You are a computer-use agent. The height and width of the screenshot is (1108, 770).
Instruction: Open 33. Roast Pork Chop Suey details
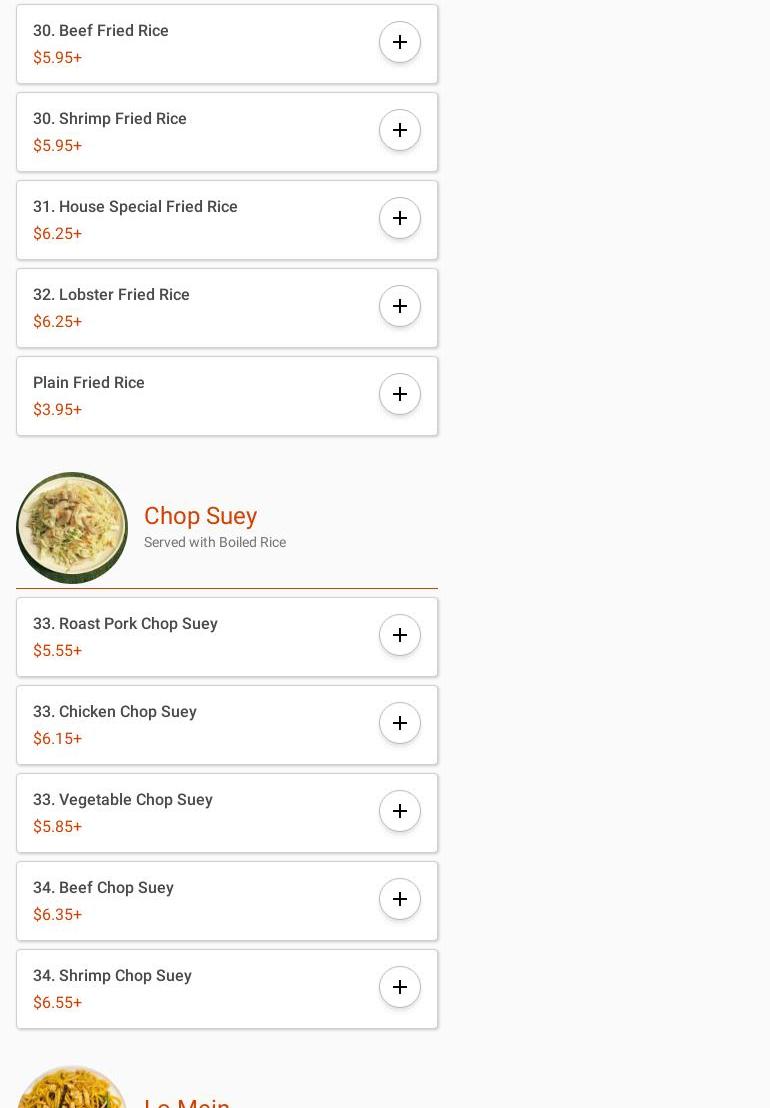(x=125, y=624)
